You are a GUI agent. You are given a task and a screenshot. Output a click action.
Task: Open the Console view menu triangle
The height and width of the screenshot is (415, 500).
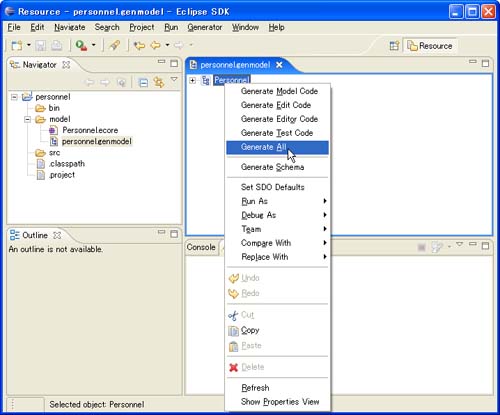460,244
